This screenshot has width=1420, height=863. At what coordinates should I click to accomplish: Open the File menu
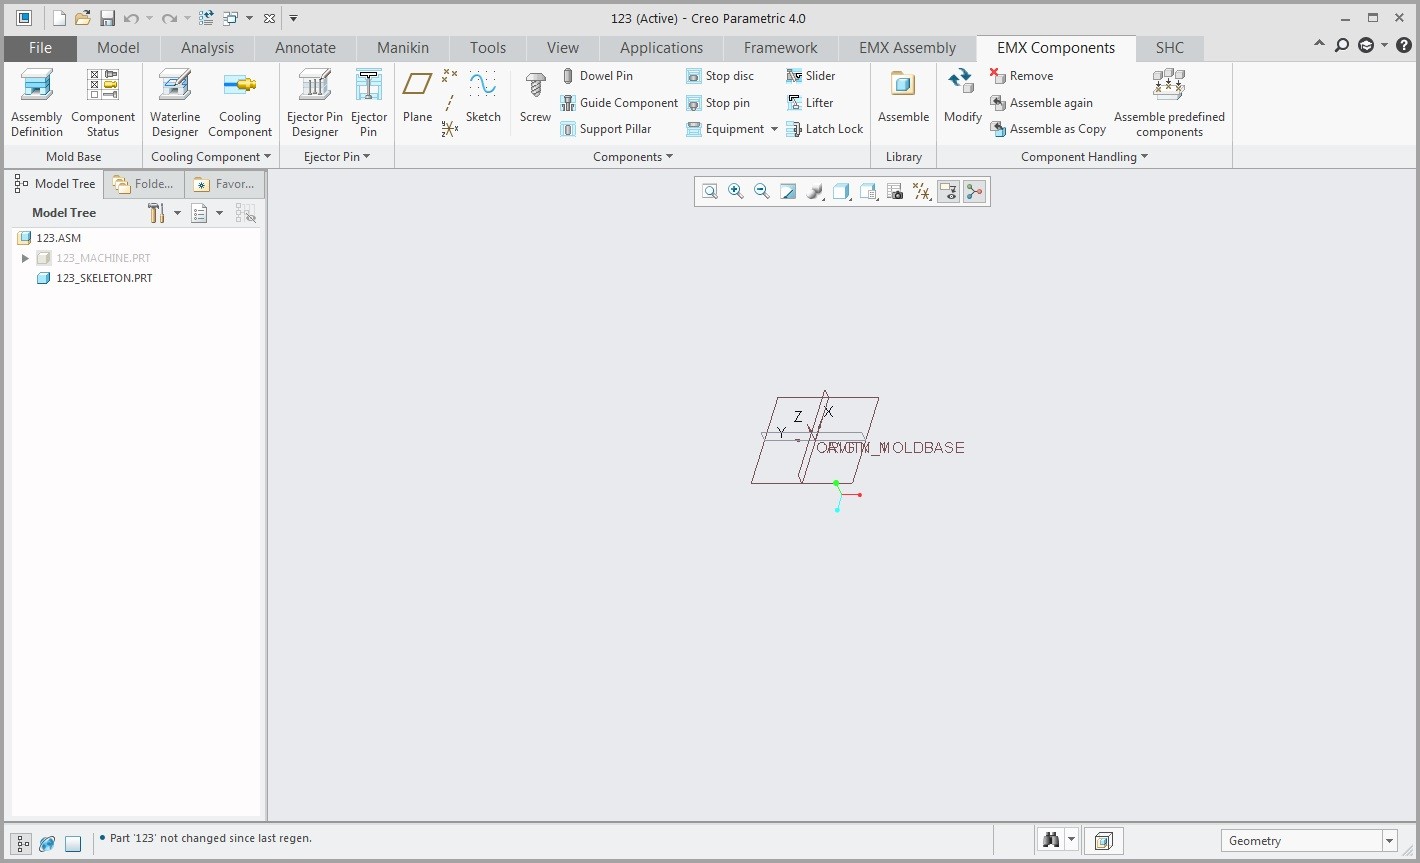click(x=40, y=48)
